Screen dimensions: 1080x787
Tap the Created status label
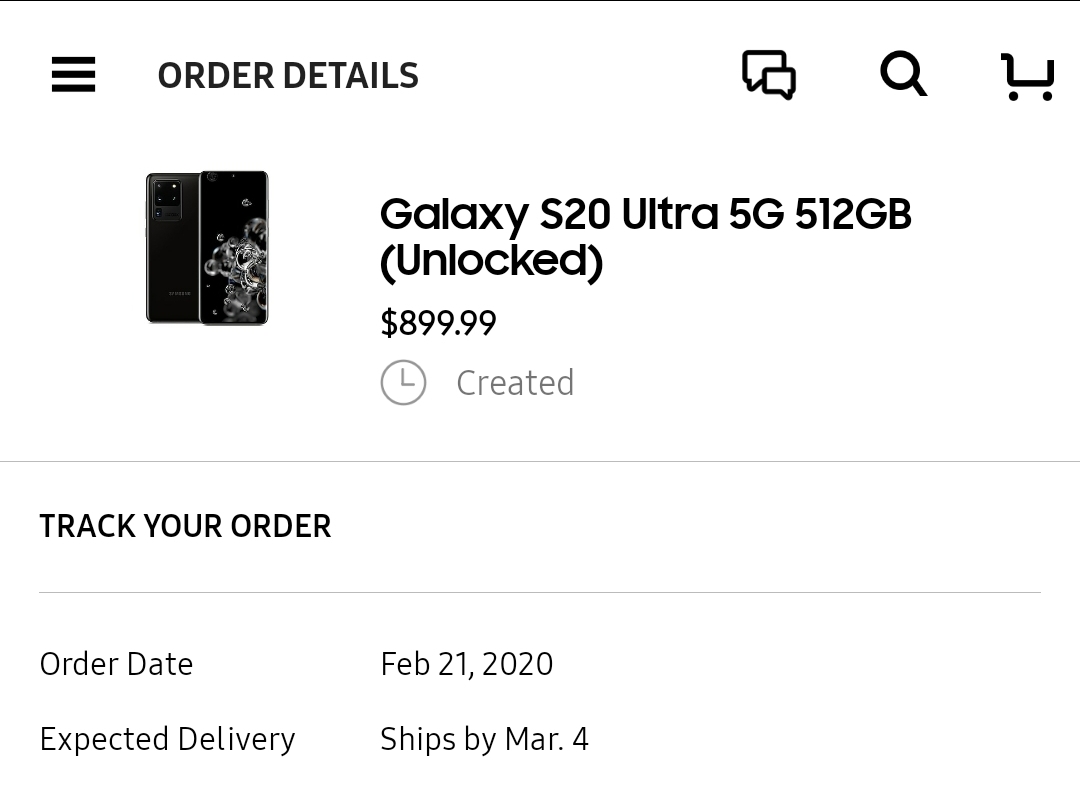(515, 383)
